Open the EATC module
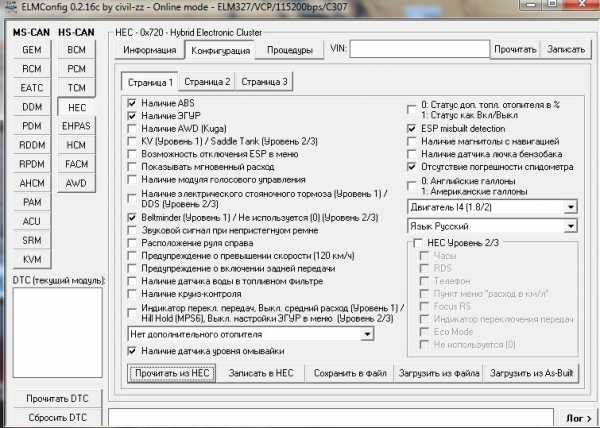 pos(32,88)
